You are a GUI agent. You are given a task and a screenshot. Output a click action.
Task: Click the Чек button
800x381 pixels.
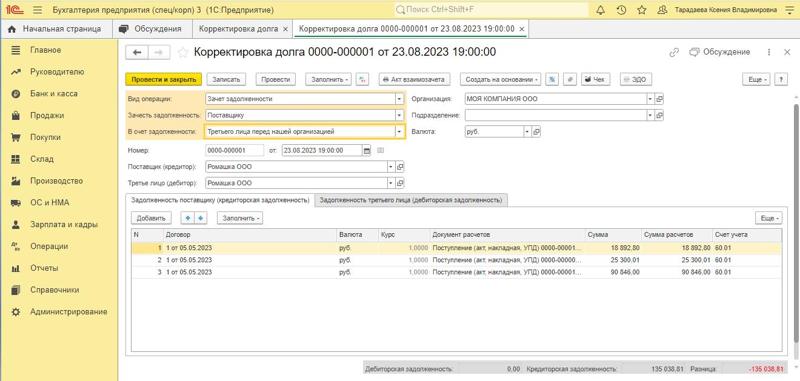coord(595,80)
